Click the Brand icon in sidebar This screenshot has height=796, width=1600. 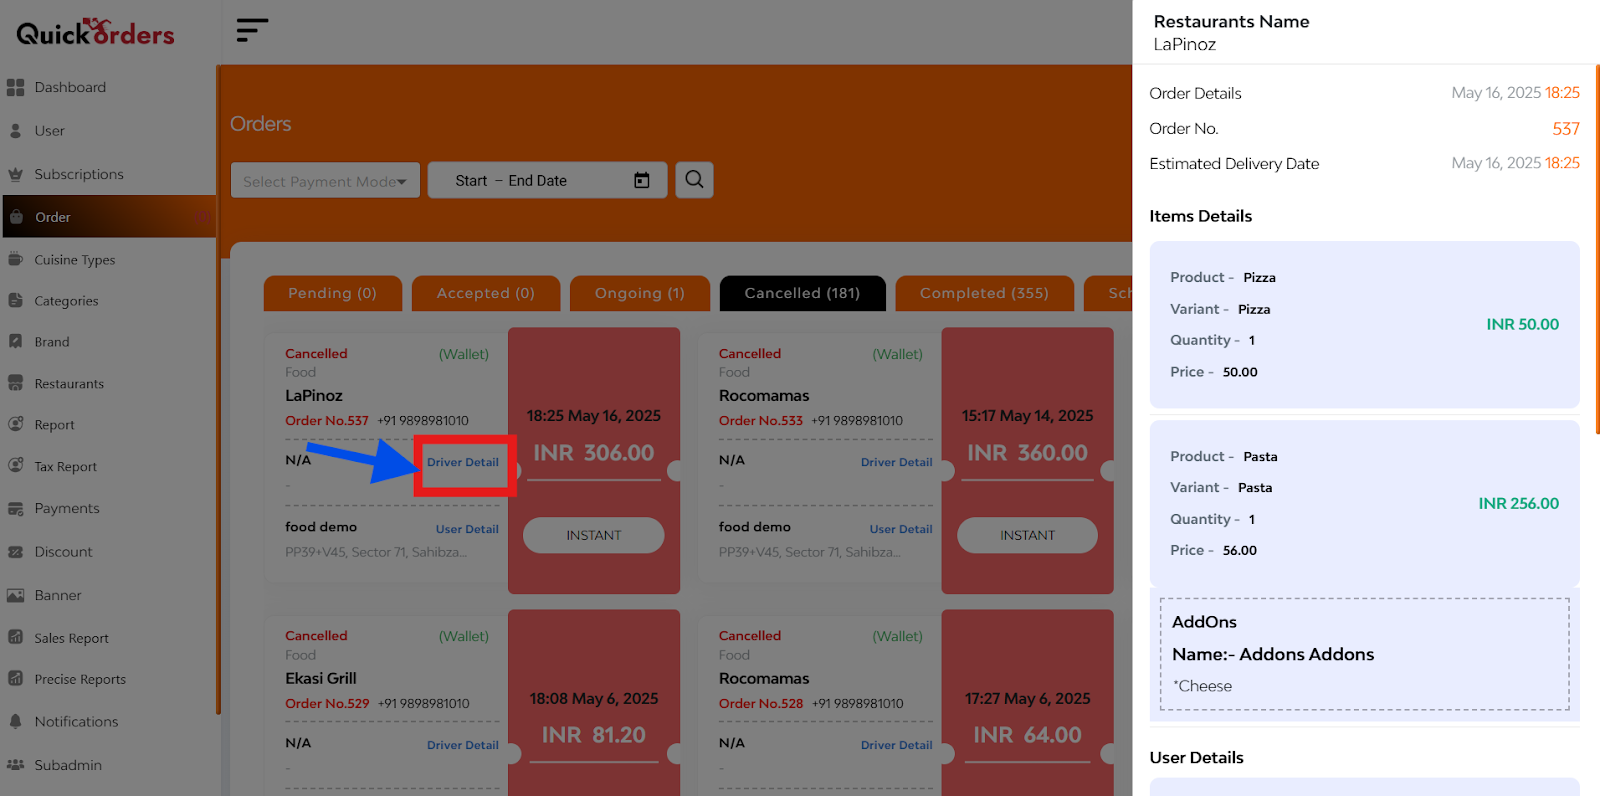(x=15, y=341)
